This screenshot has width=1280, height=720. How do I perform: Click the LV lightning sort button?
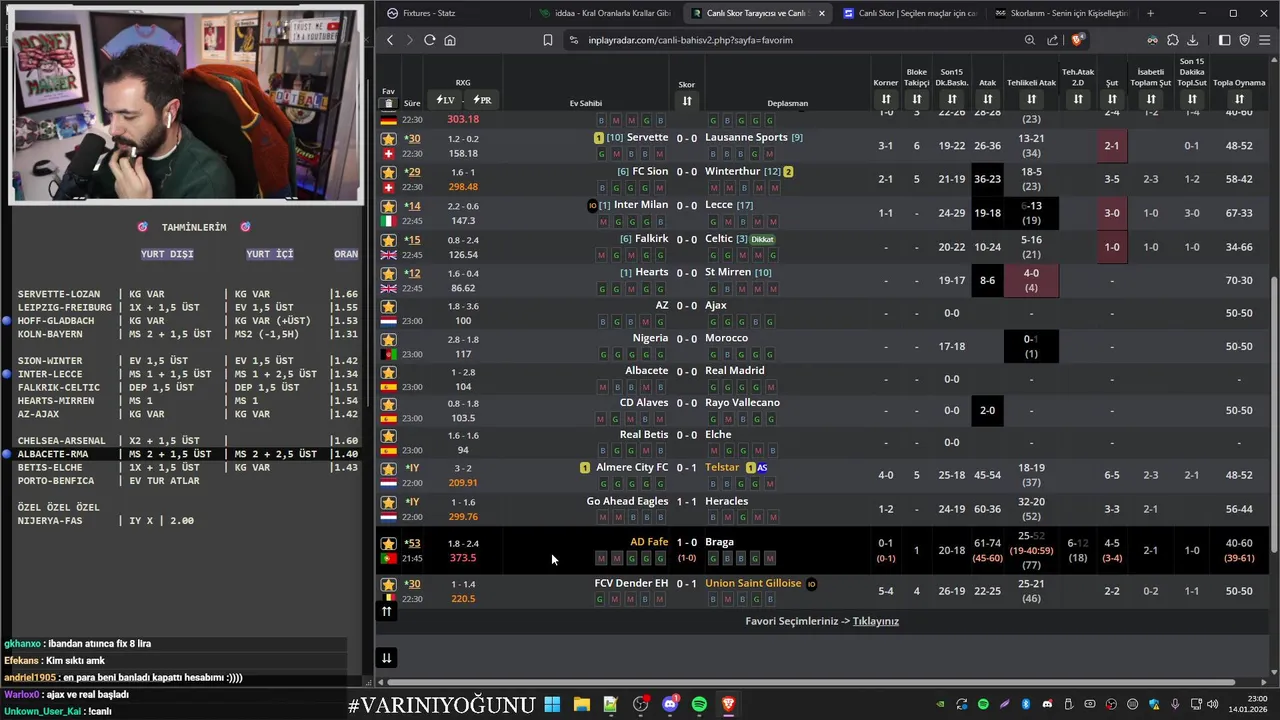[445, 100]
